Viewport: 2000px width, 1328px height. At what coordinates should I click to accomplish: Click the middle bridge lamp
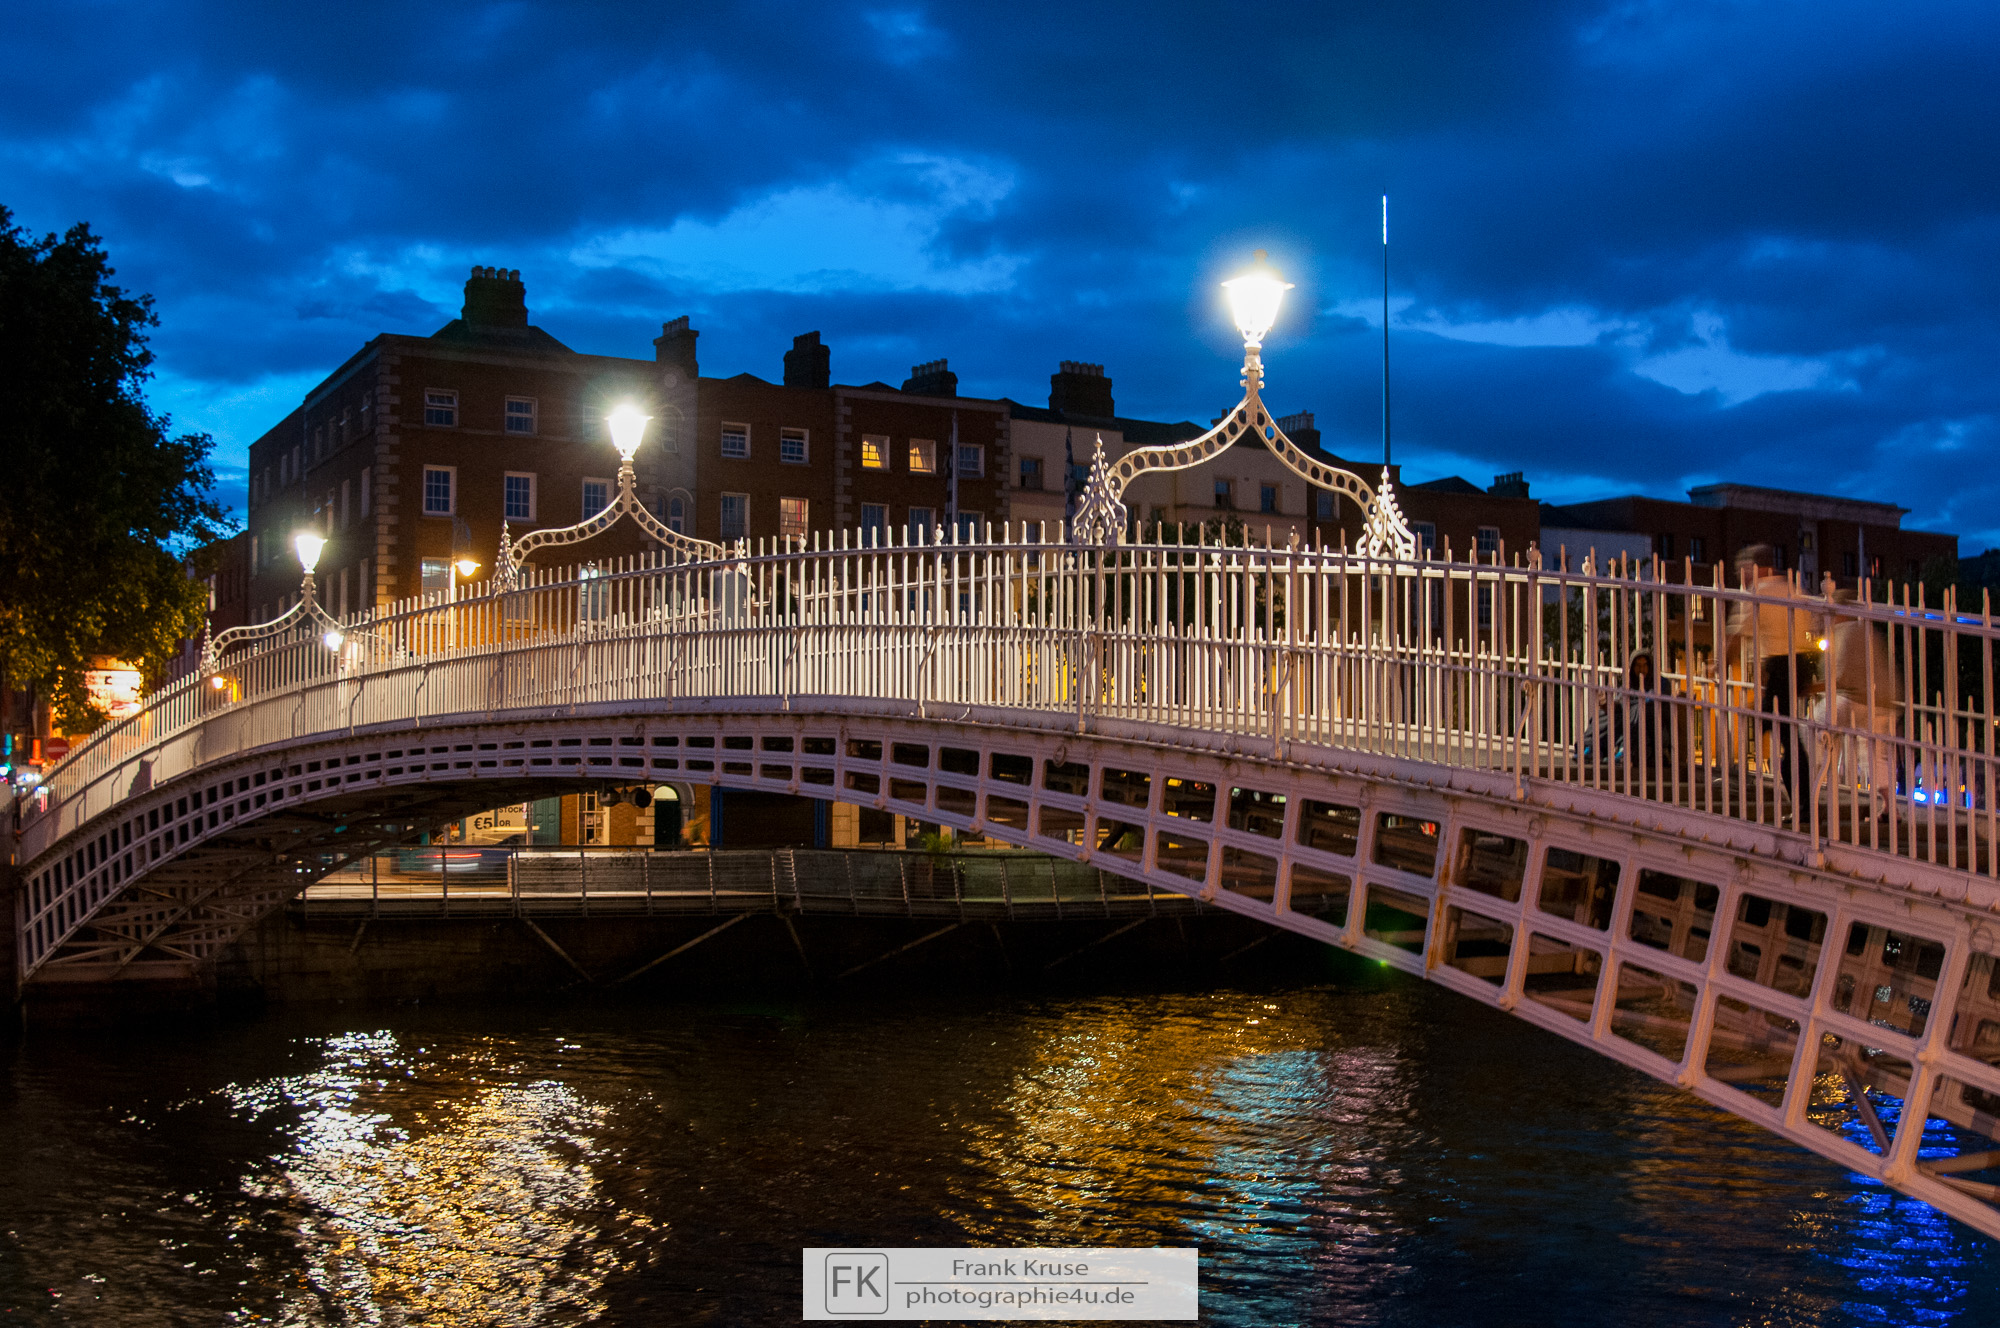(x=628, y=430)
